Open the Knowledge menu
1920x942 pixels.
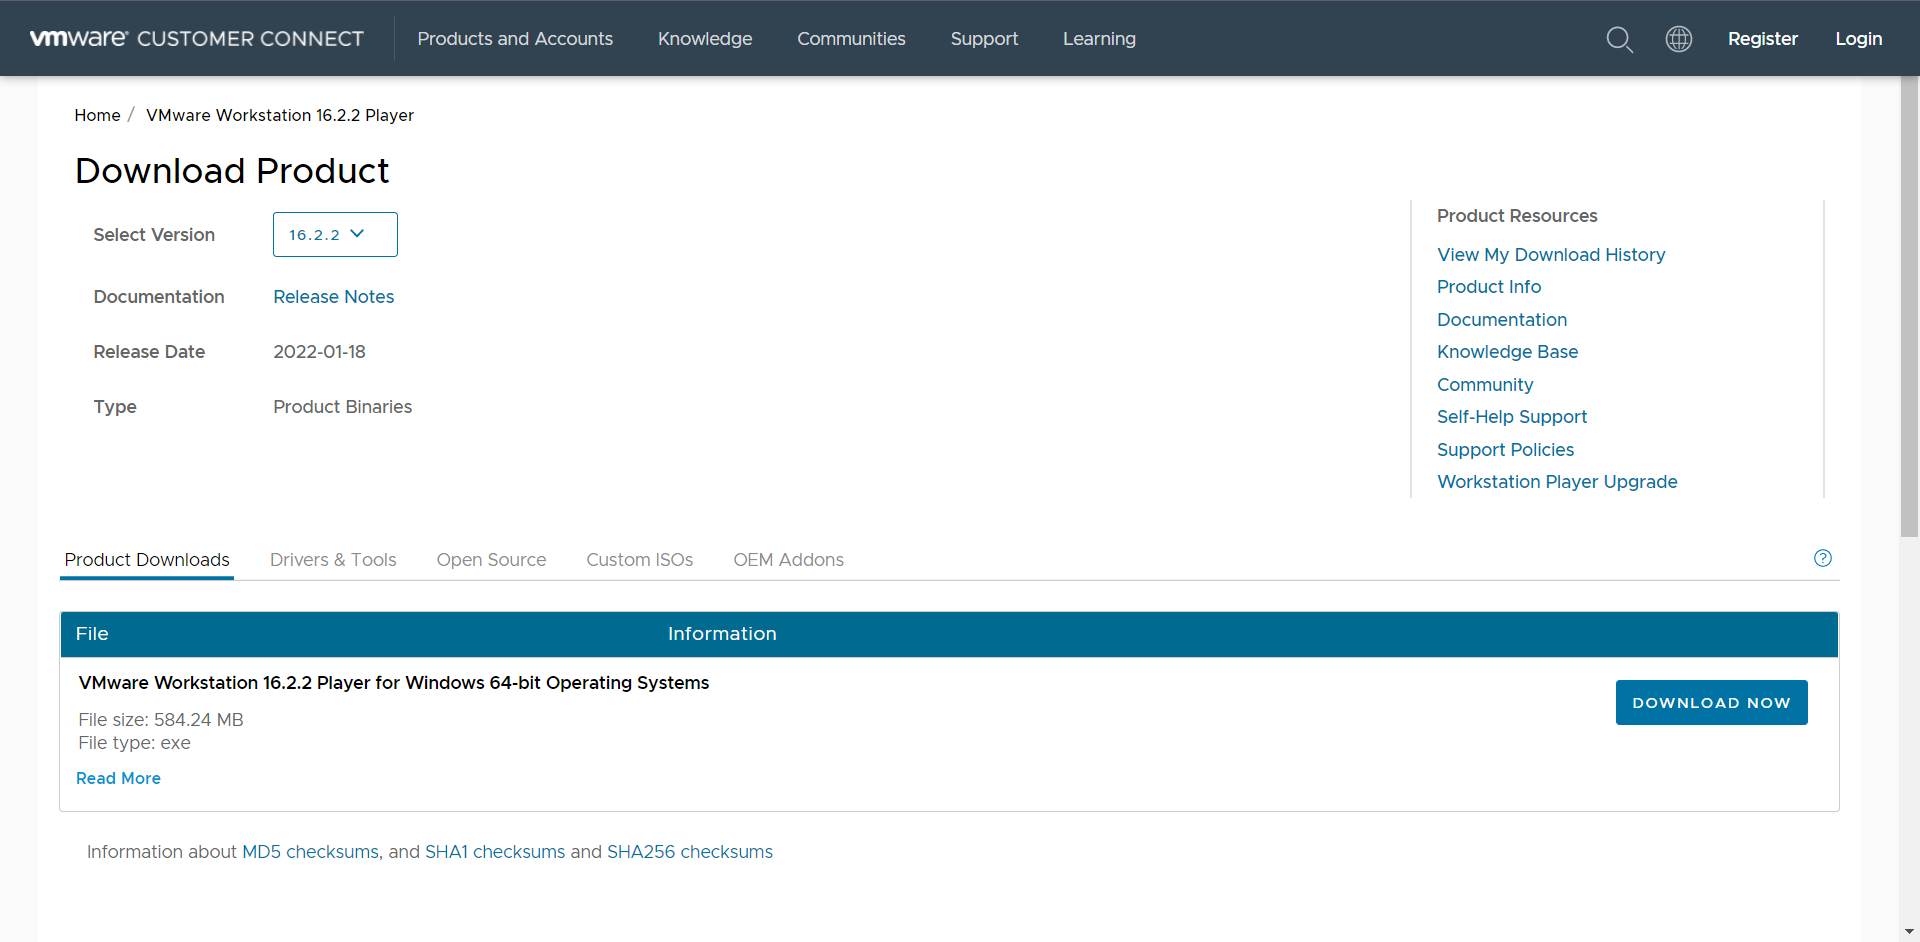705,39
